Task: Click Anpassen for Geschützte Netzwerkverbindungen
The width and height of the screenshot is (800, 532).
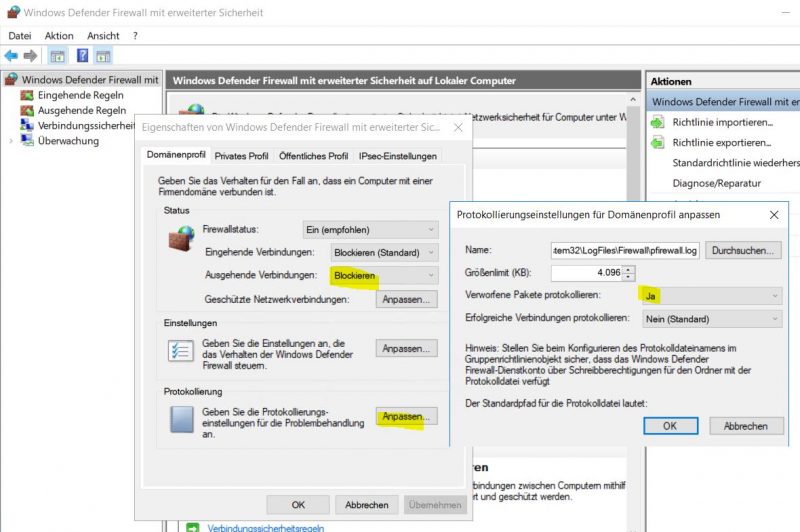Action: click(x=407, y=299)
